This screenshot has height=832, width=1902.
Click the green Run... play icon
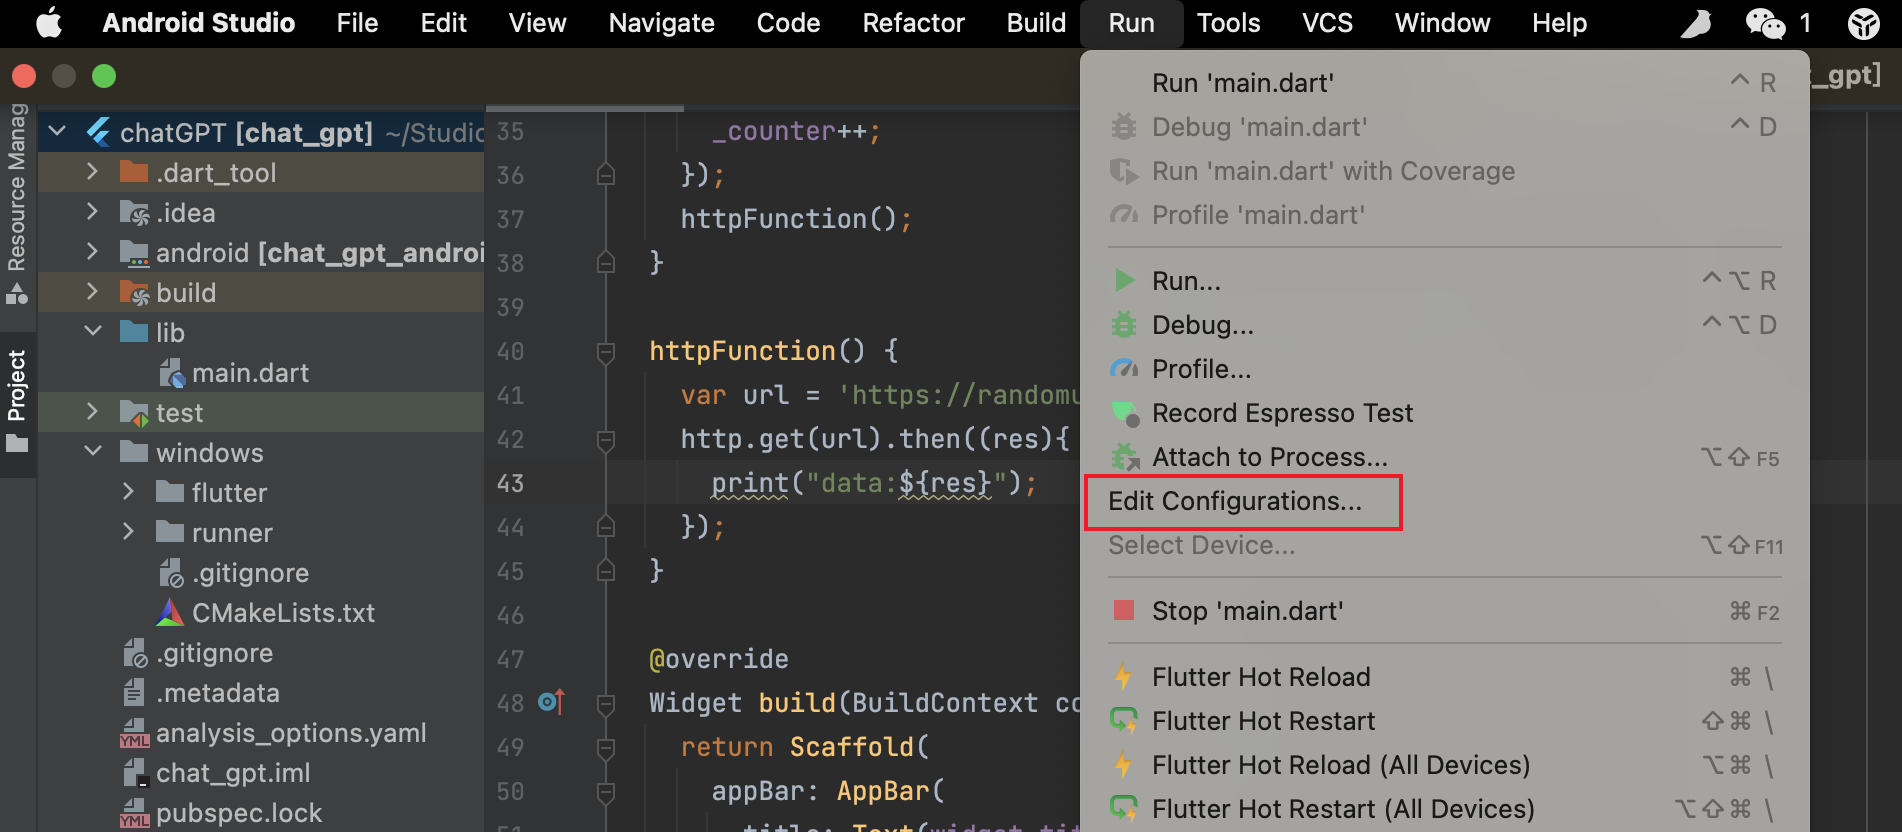tap(1125, 280)
